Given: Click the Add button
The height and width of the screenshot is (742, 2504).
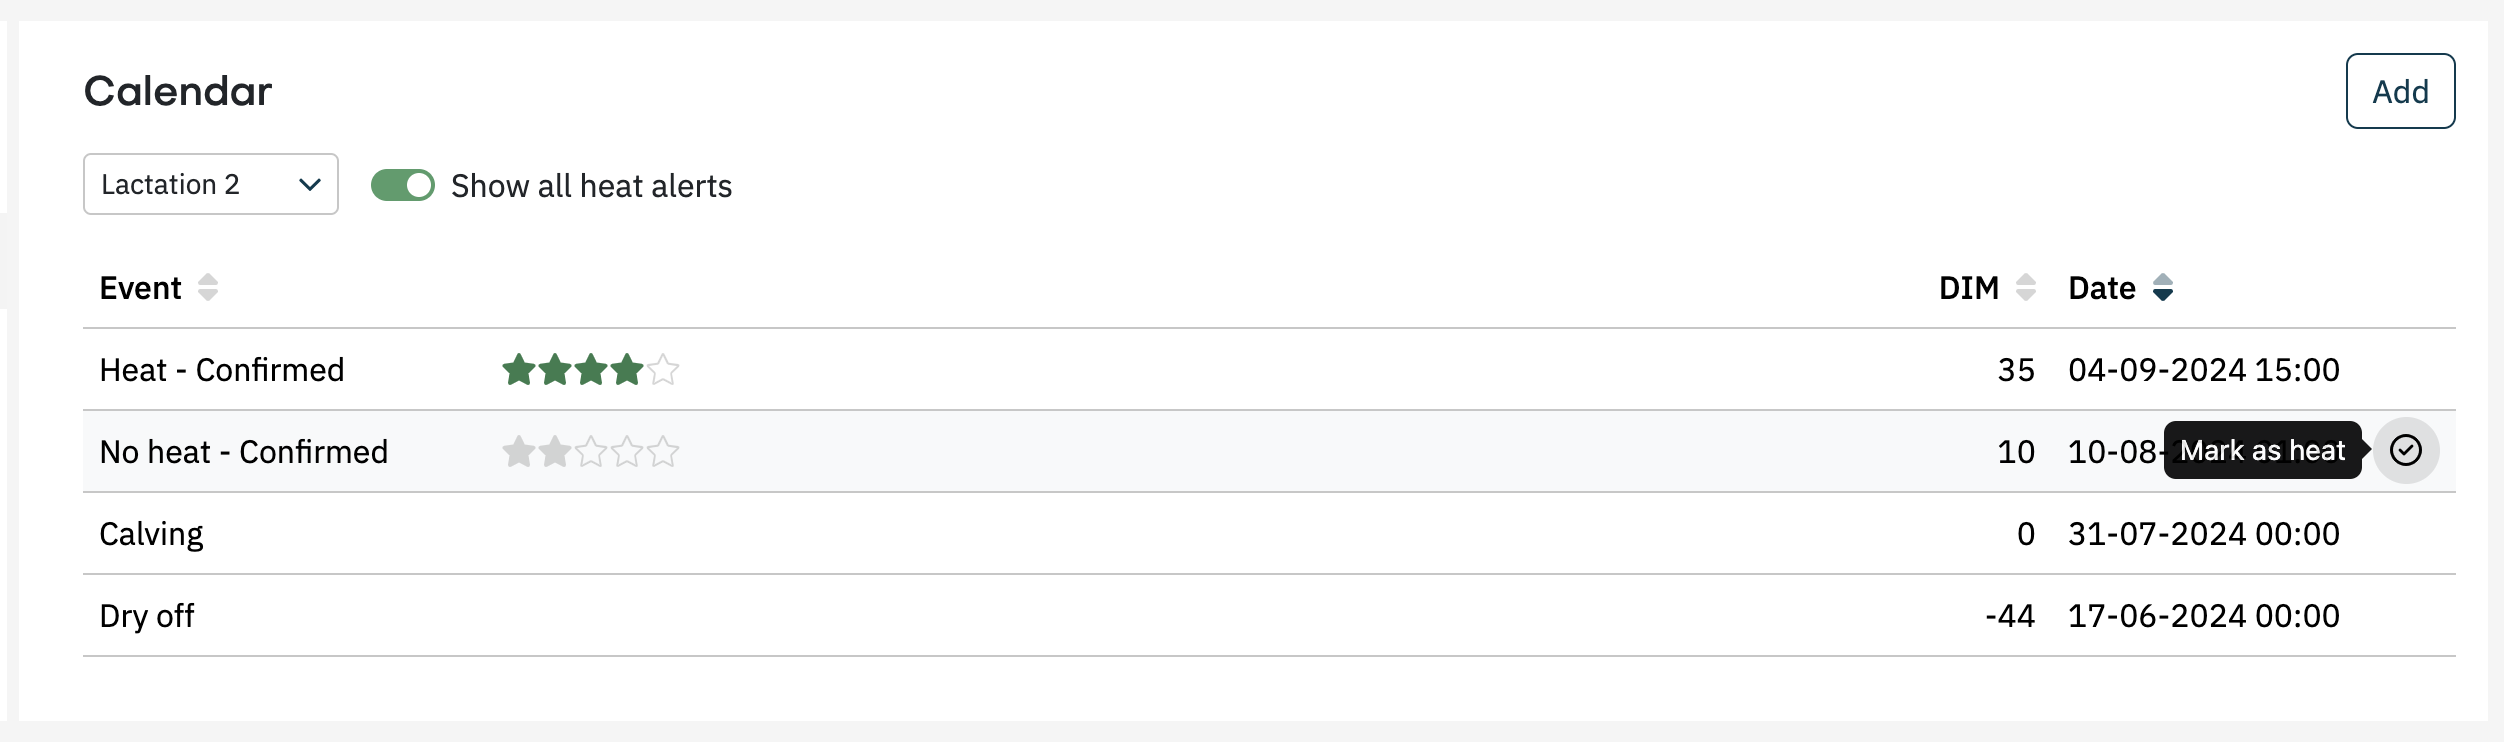Looking at the screenshot, I should (2400, 91).
